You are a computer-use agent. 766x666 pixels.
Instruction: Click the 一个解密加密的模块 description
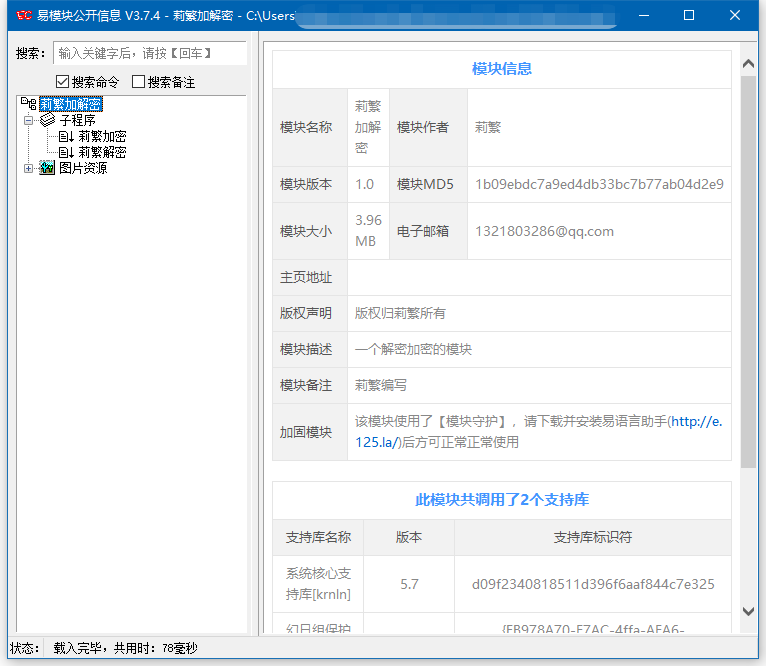click(x=413, y=349)
